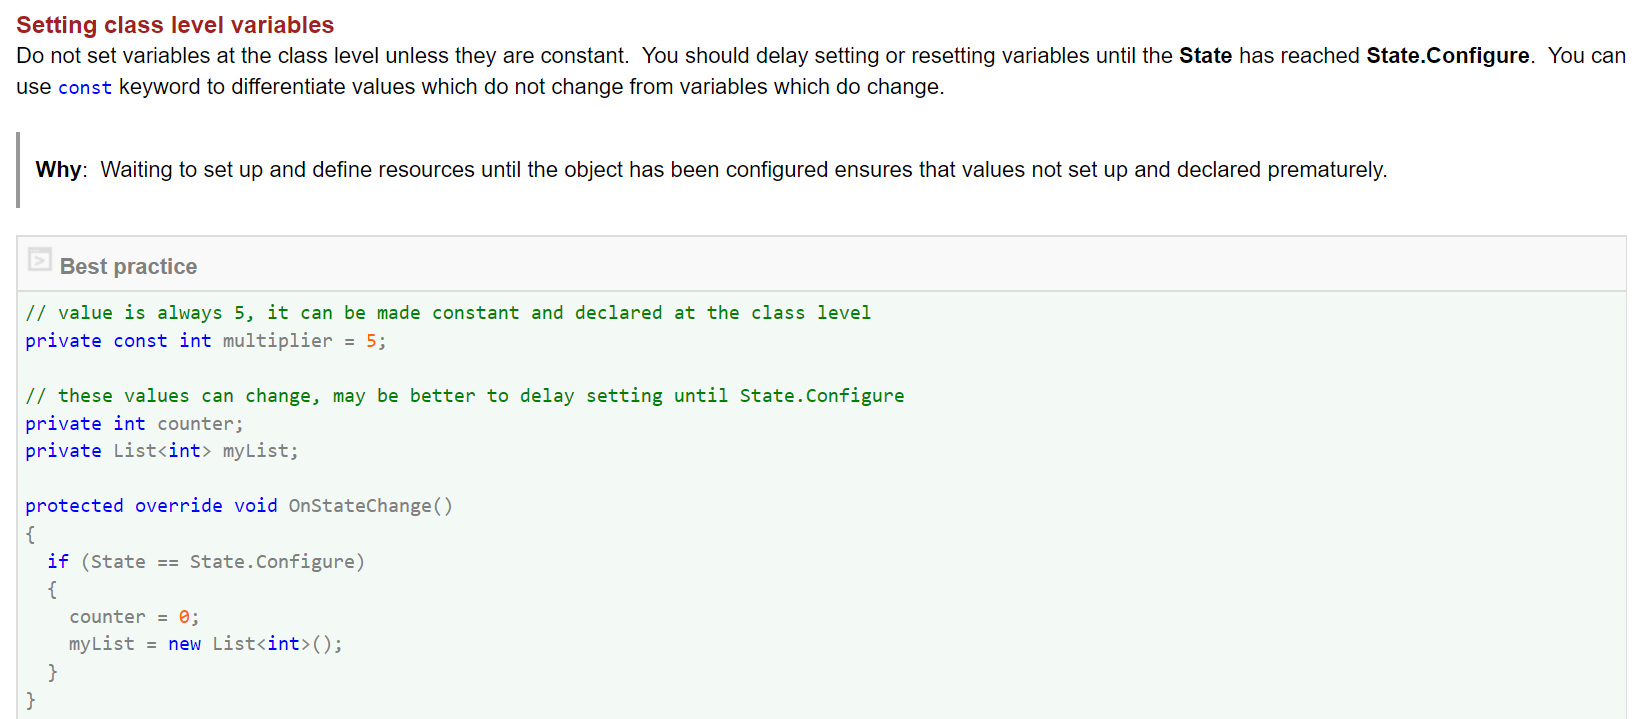Click "counter;" in the private int declaration
Image resolution: width=1641 pixels, height=719 pixels.
point(200,424)
